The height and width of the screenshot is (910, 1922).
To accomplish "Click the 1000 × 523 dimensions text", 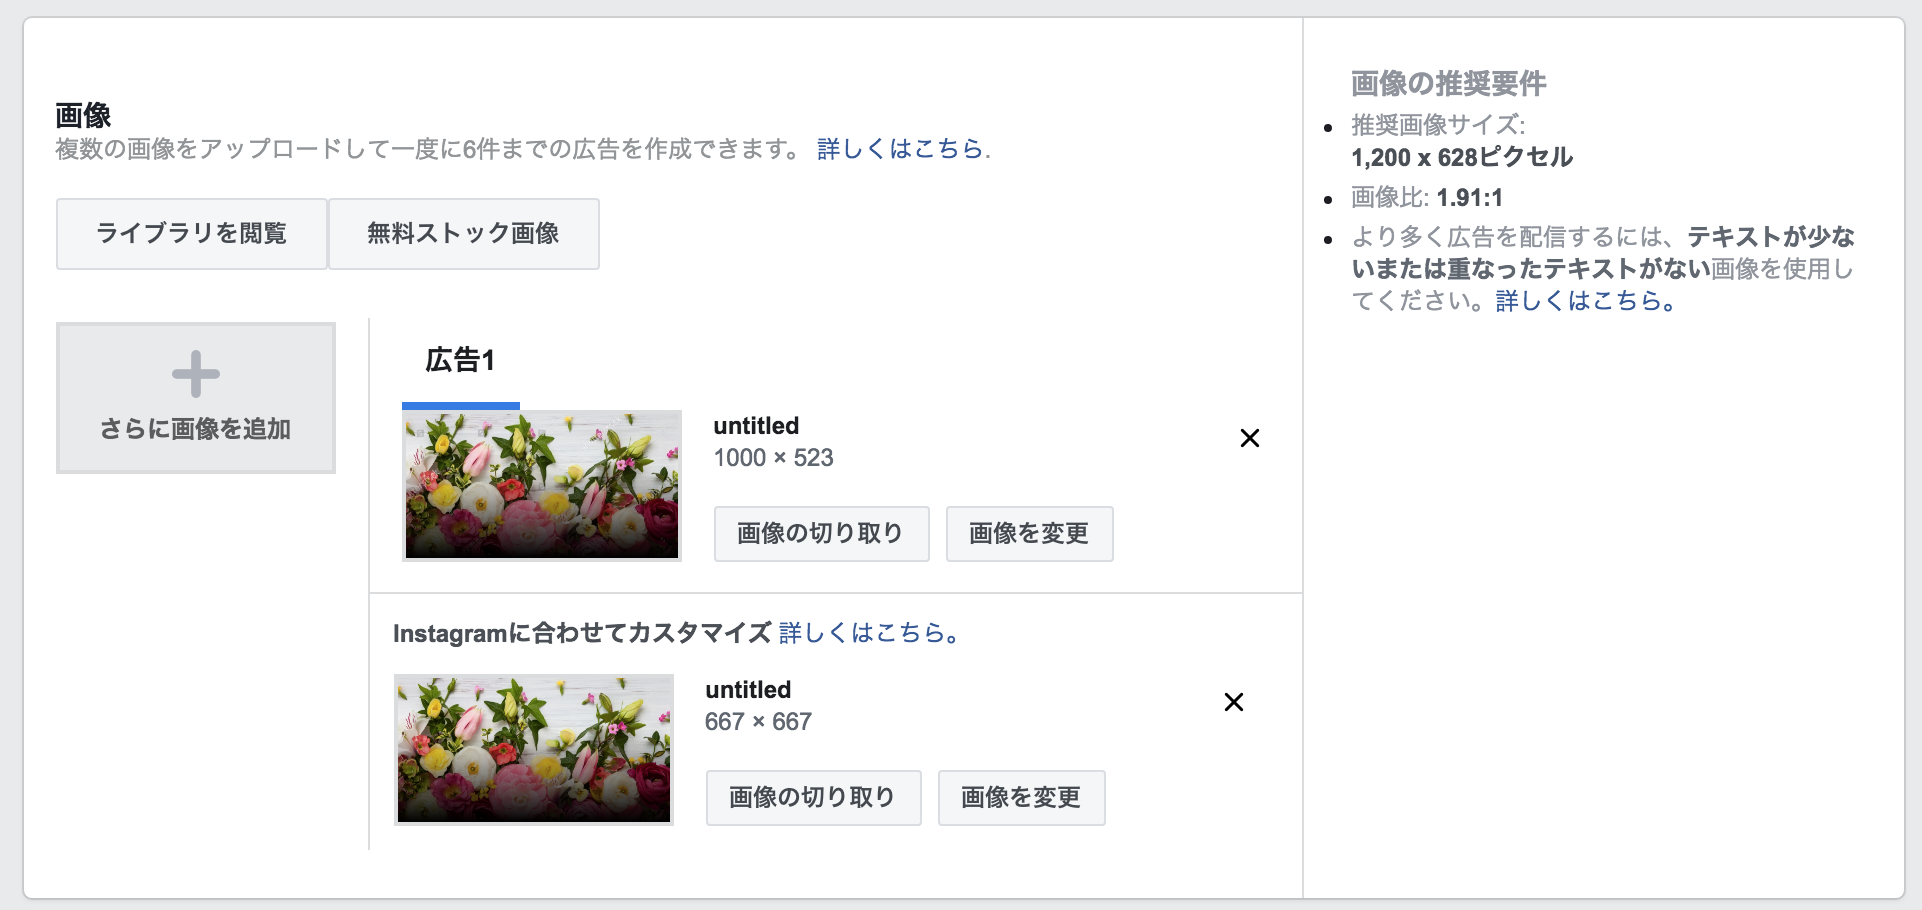I will (773, 458).
